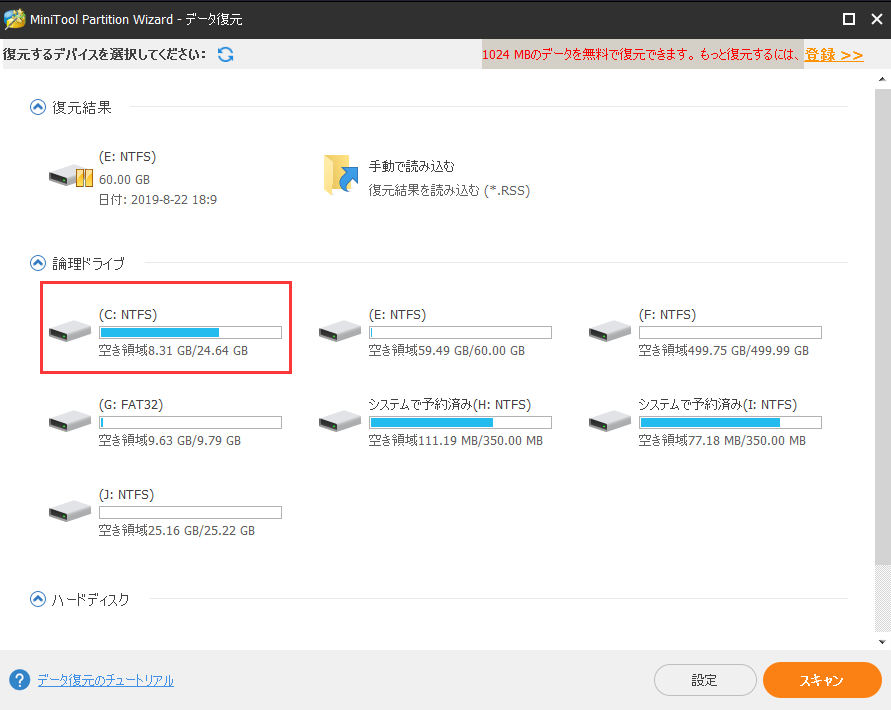This screenshot has width=891, height=710.
Task: Click the refresh devices icon
Action: point(225,55)
